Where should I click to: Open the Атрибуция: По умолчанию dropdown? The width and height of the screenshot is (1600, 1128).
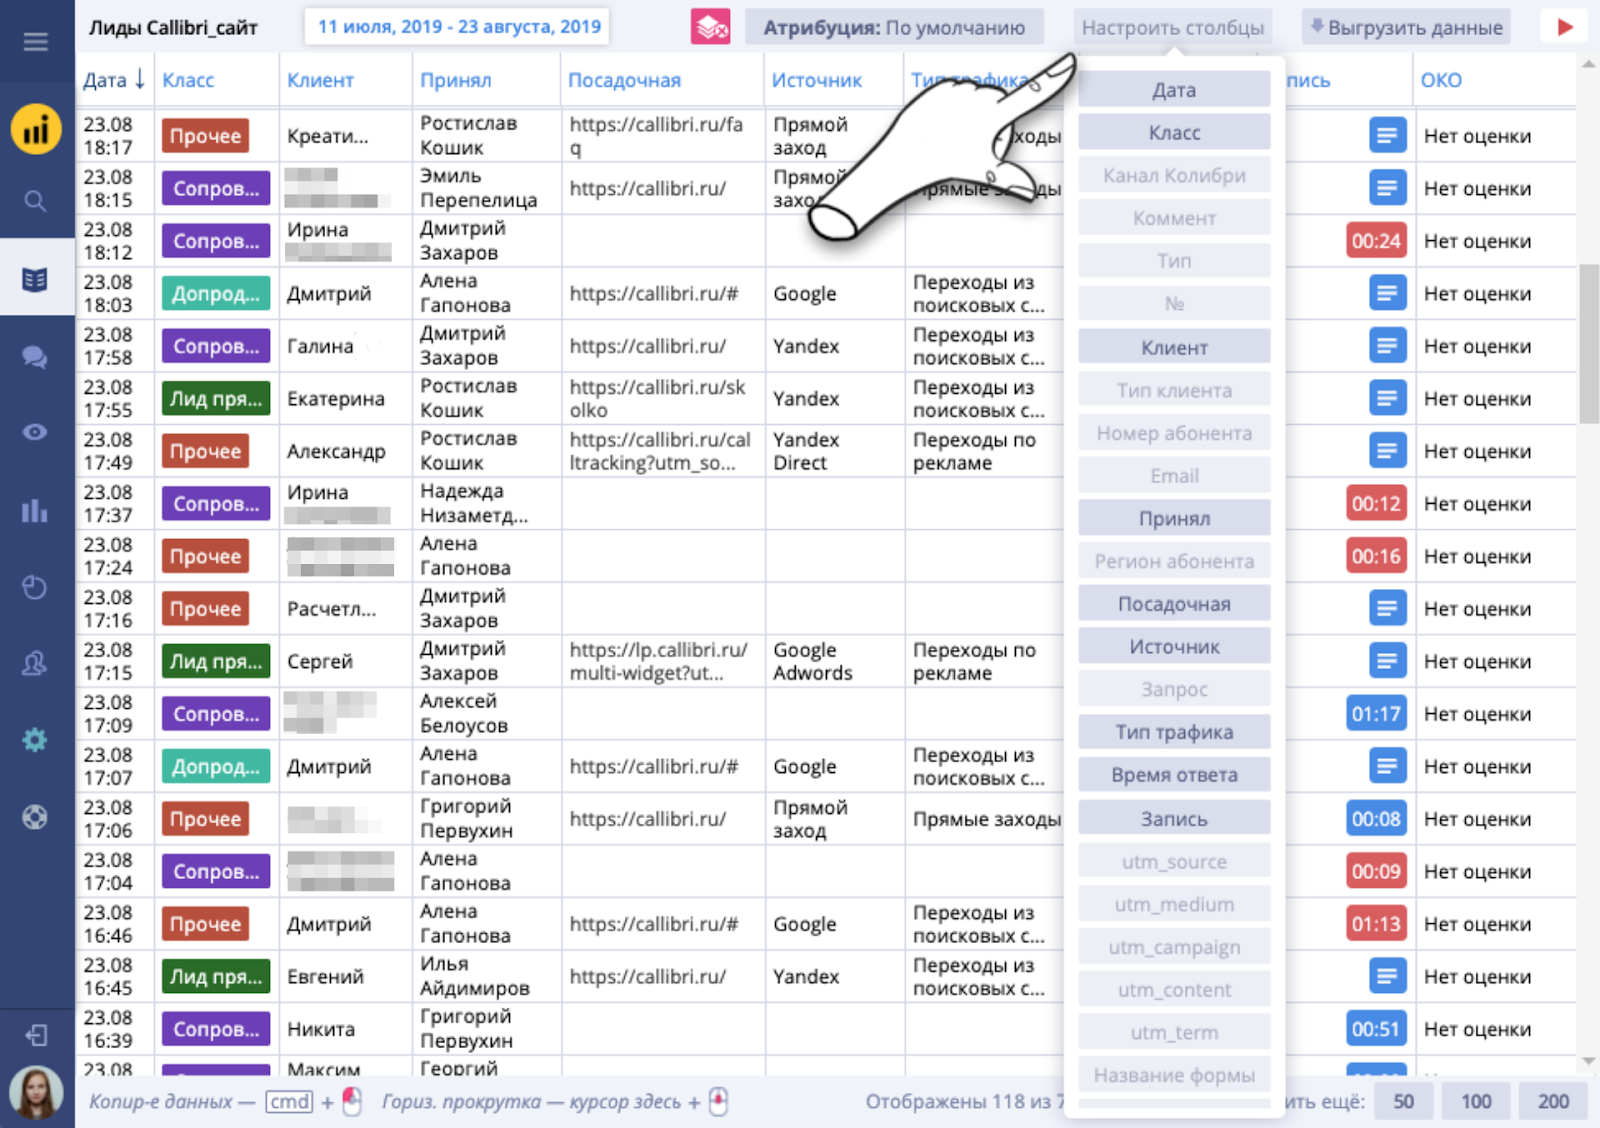pyautogui.click(x=894, y=27)
